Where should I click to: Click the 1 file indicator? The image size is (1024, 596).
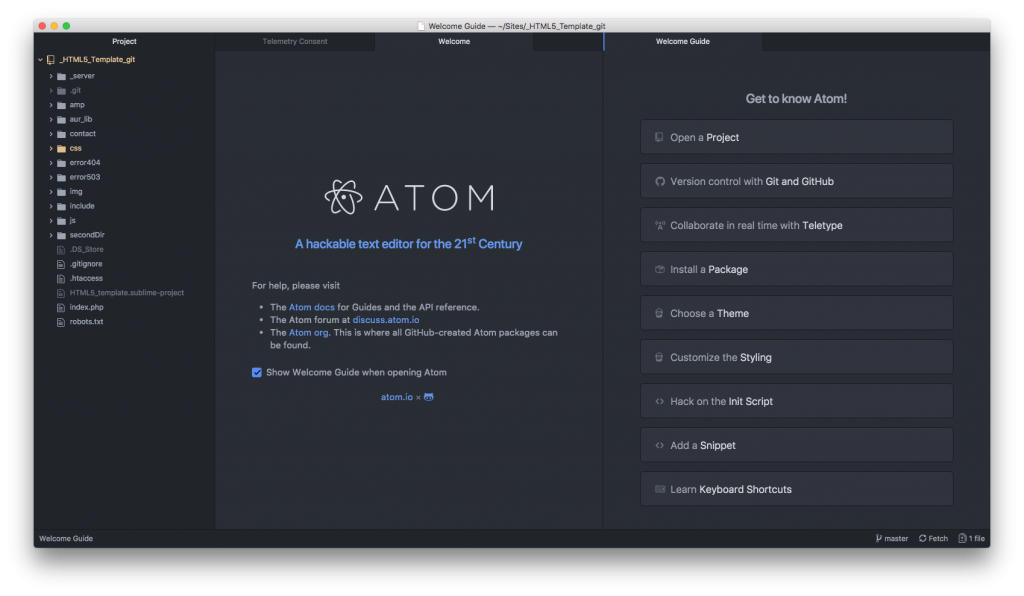(x=971, y=539)
